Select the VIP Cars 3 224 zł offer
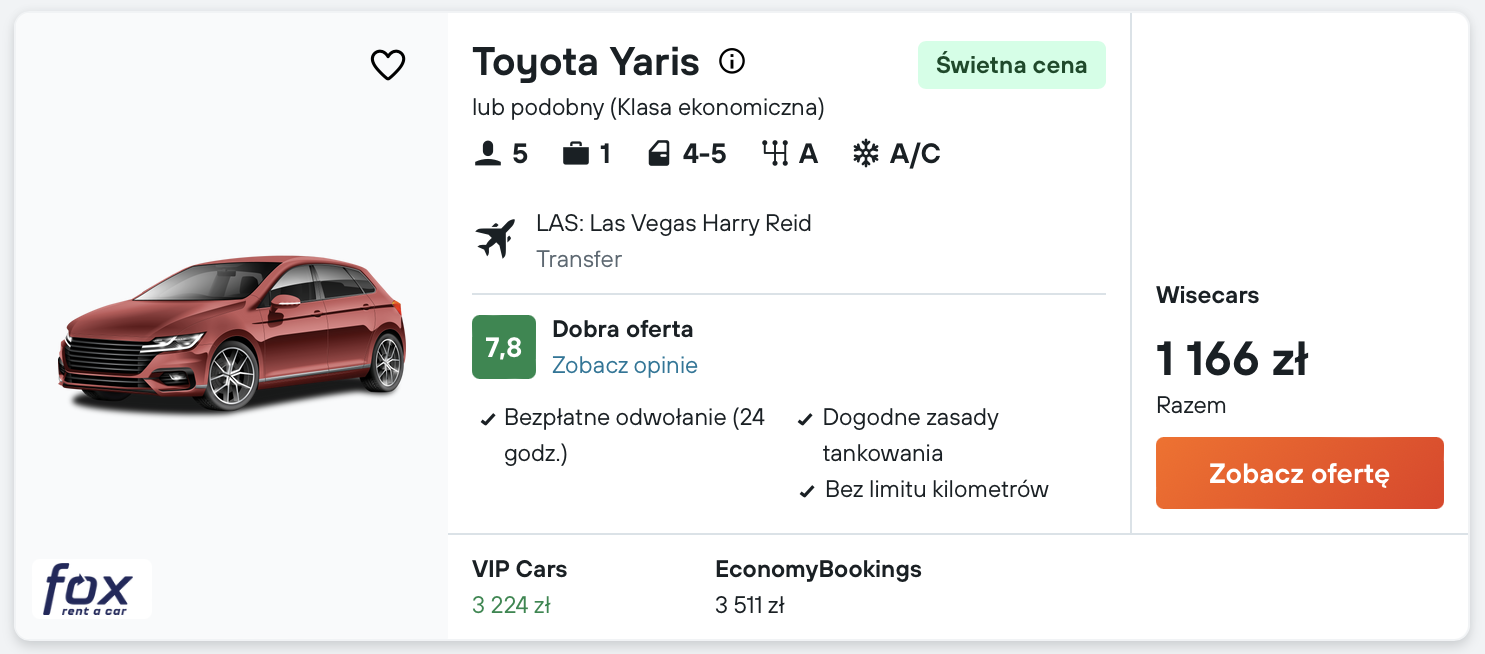Image resolution: width=1485 pixels, height=654 pixels. tap(519, 587)
